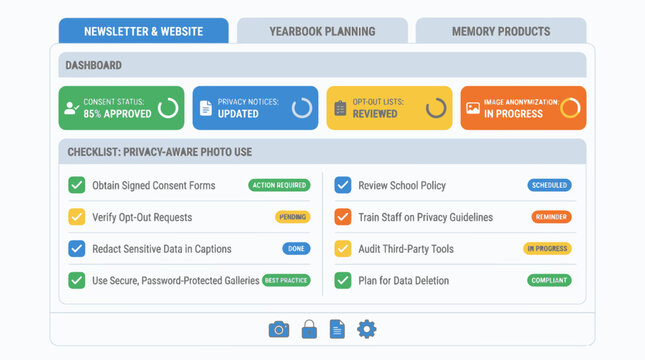645x360 pixels.
Task: Switch to the Yearbook Planning tab
Action: click(x=322, y=31)
